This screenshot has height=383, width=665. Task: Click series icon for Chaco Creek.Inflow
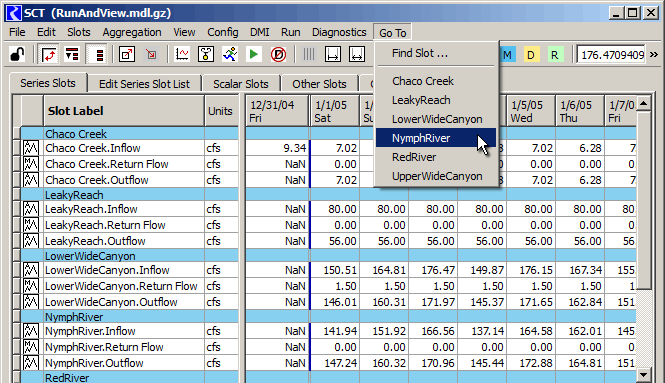click(31, 148)
